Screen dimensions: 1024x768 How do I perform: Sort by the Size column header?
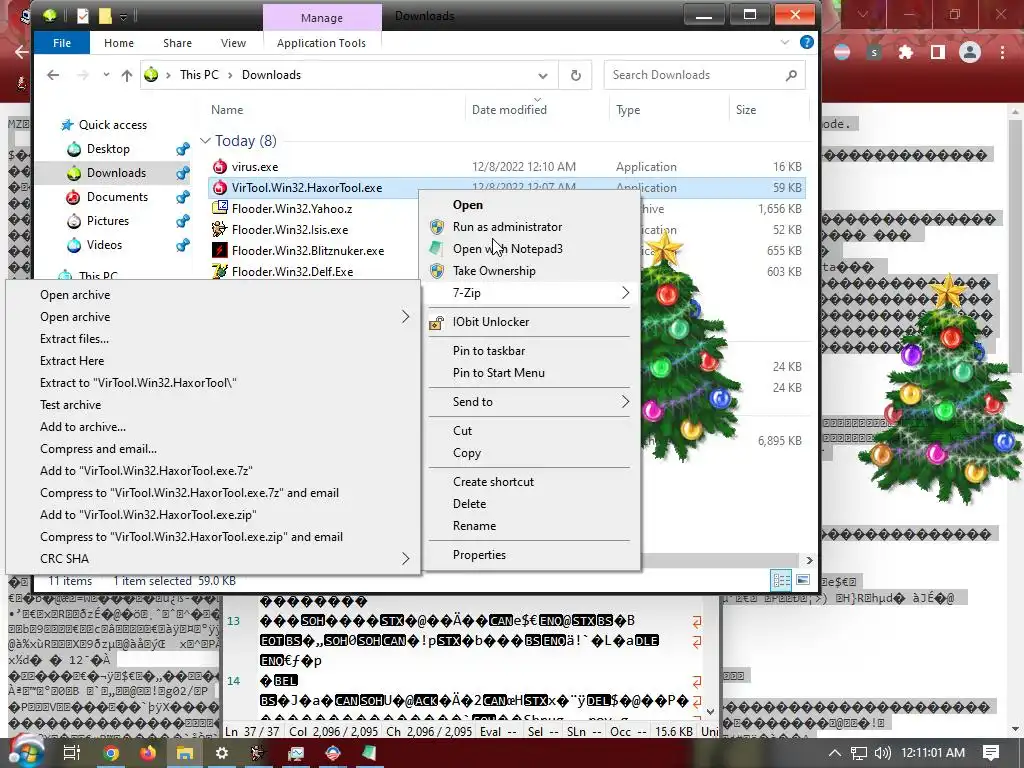(x=746, y=110)
